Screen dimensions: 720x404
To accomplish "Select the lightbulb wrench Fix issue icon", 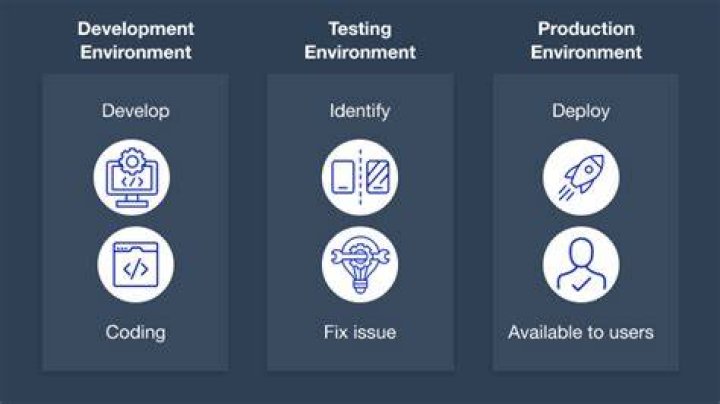I will [360, 264].
